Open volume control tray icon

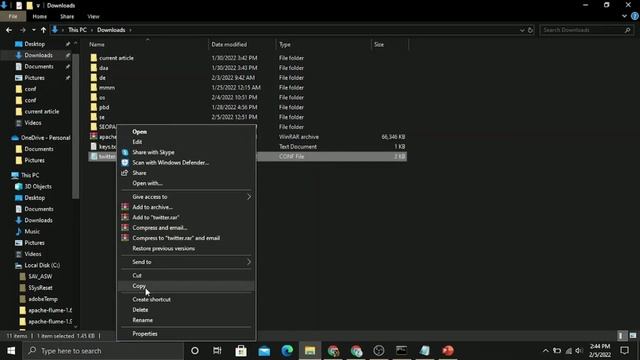579,351
